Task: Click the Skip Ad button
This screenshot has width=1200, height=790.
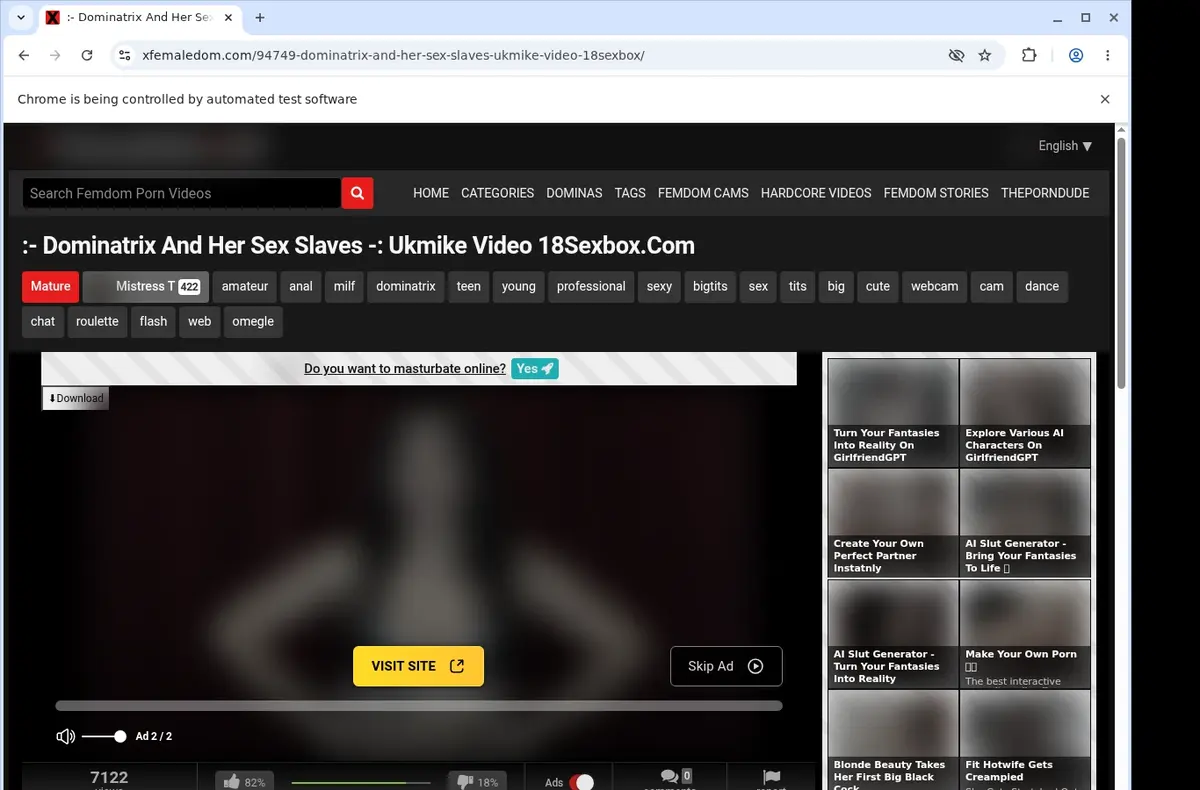Action: 726,666
